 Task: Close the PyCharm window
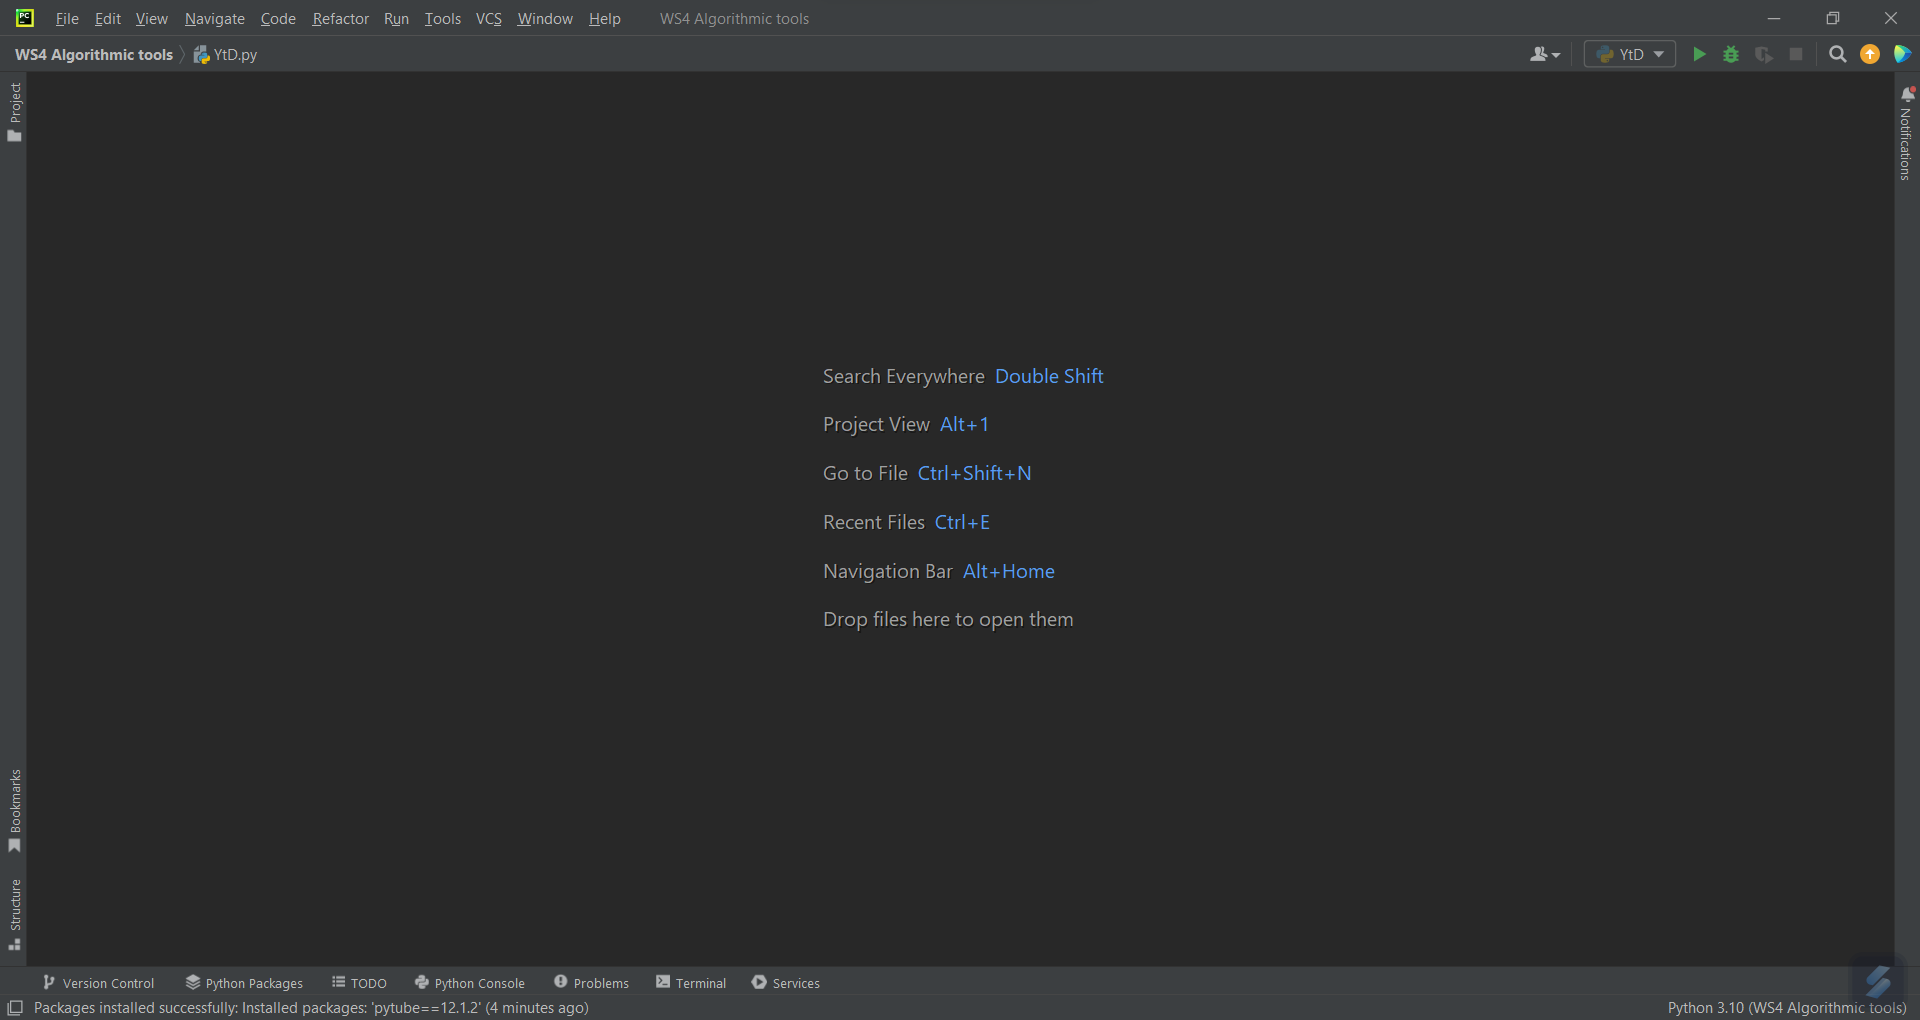tap(1890, 18)
